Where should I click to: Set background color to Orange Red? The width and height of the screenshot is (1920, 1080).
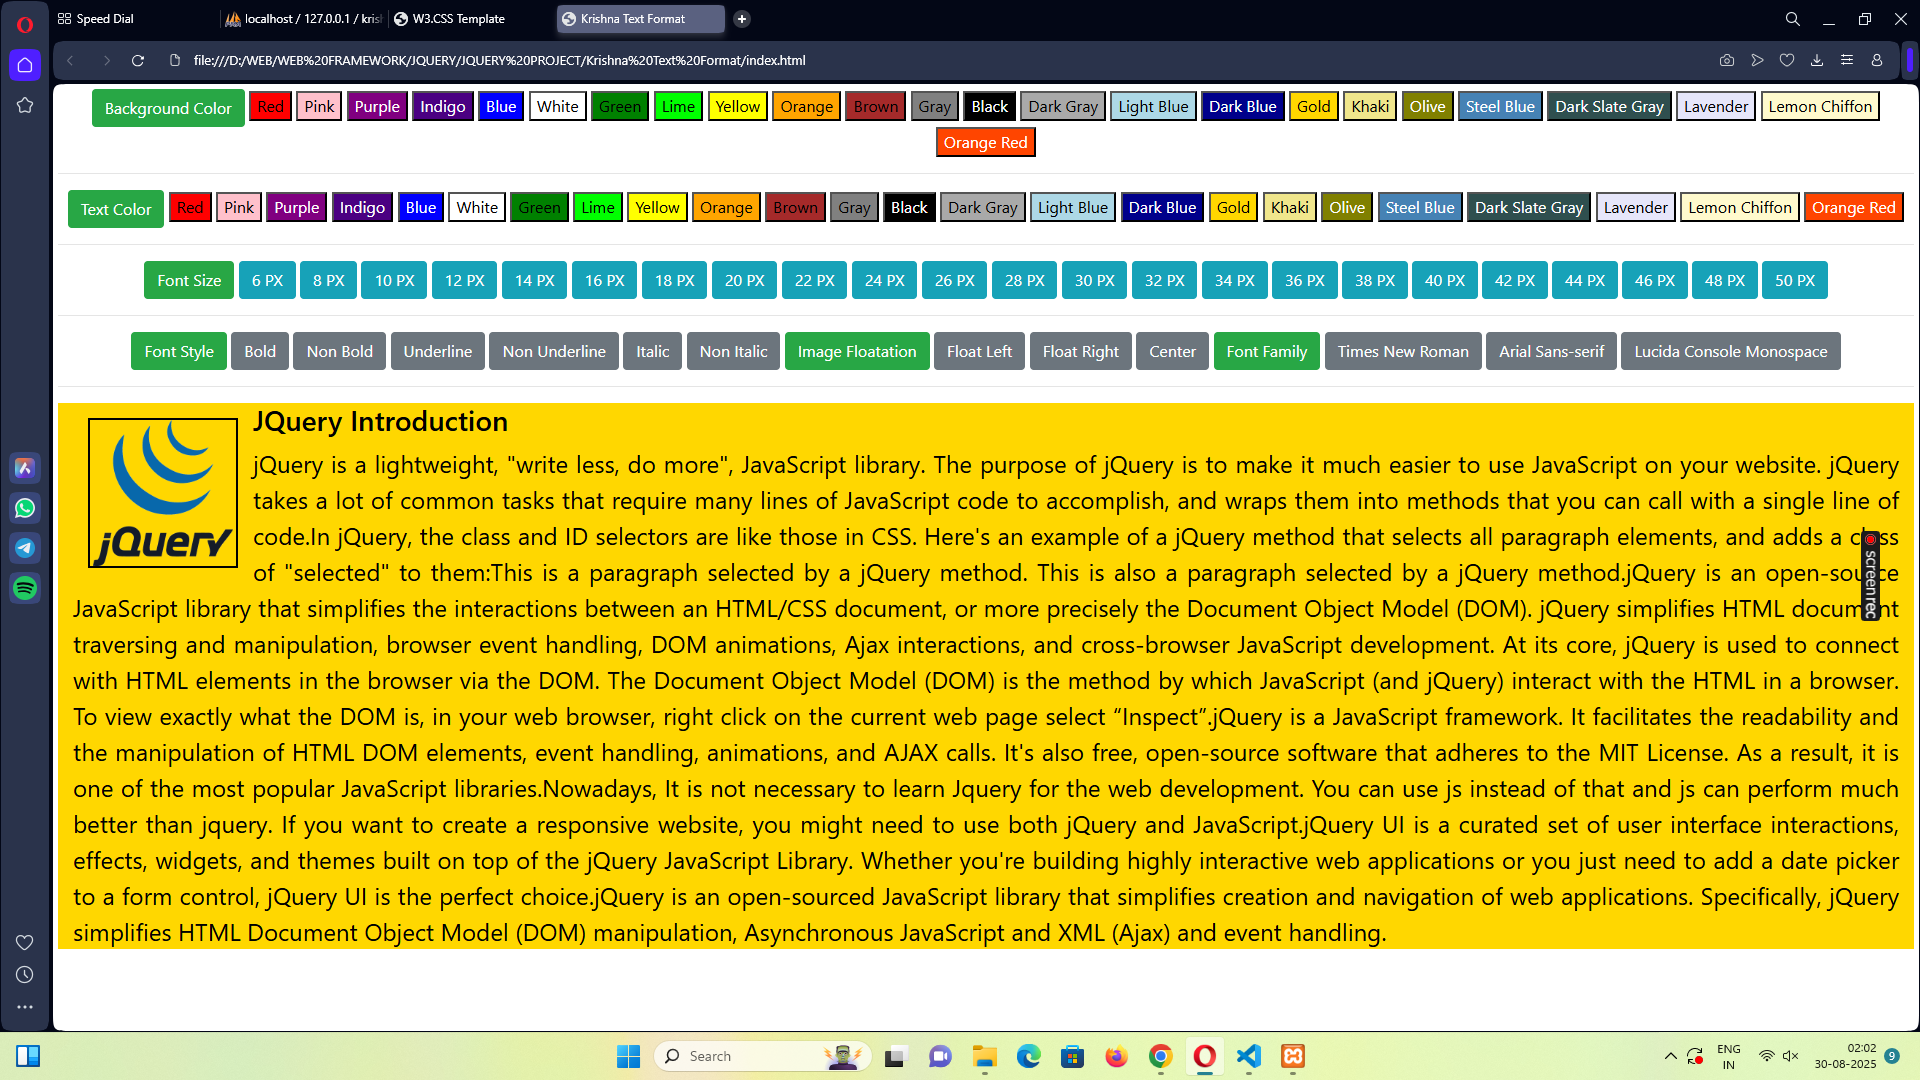(986, 142)
